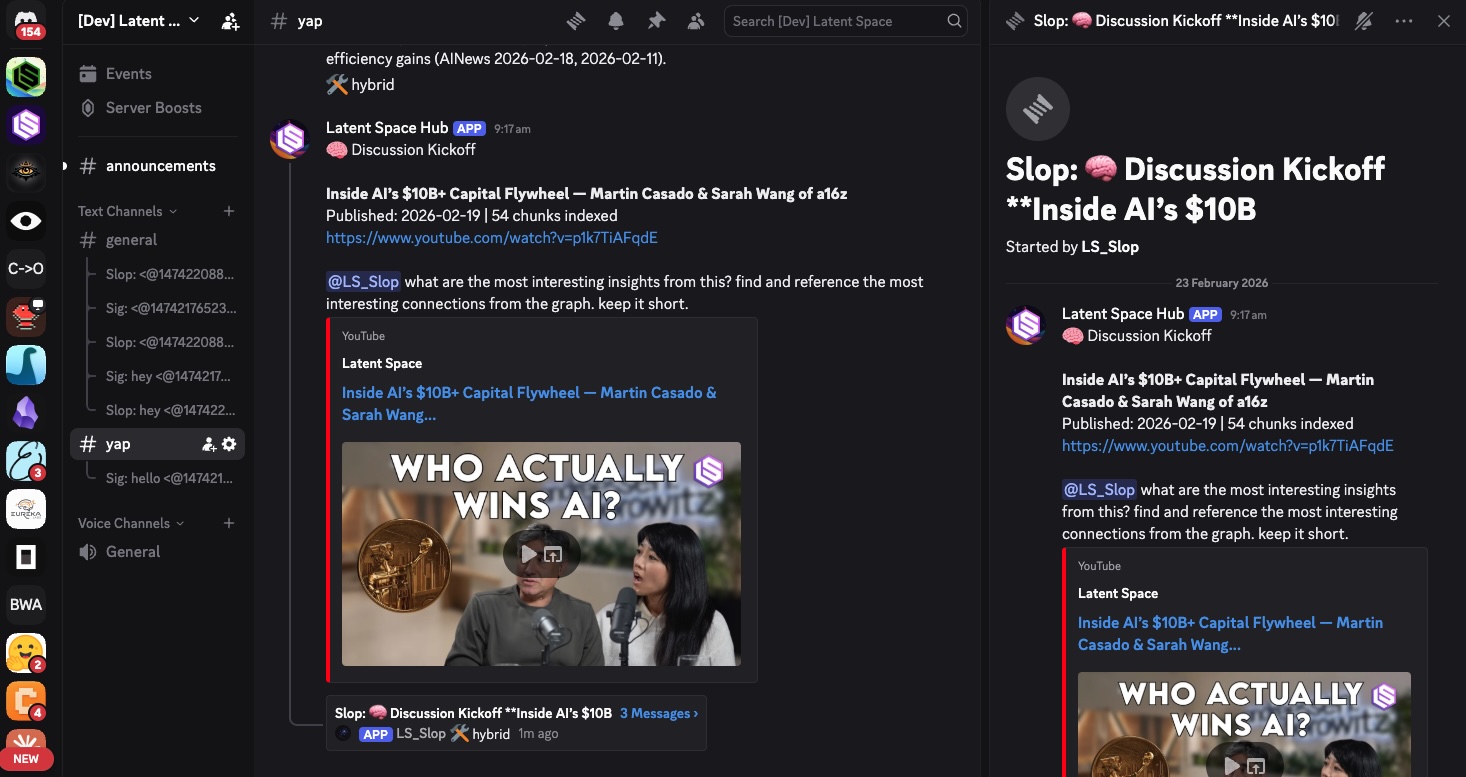
Task: Open the [Dev] Latent server dropdown menu
Action: tap(139, 21)
